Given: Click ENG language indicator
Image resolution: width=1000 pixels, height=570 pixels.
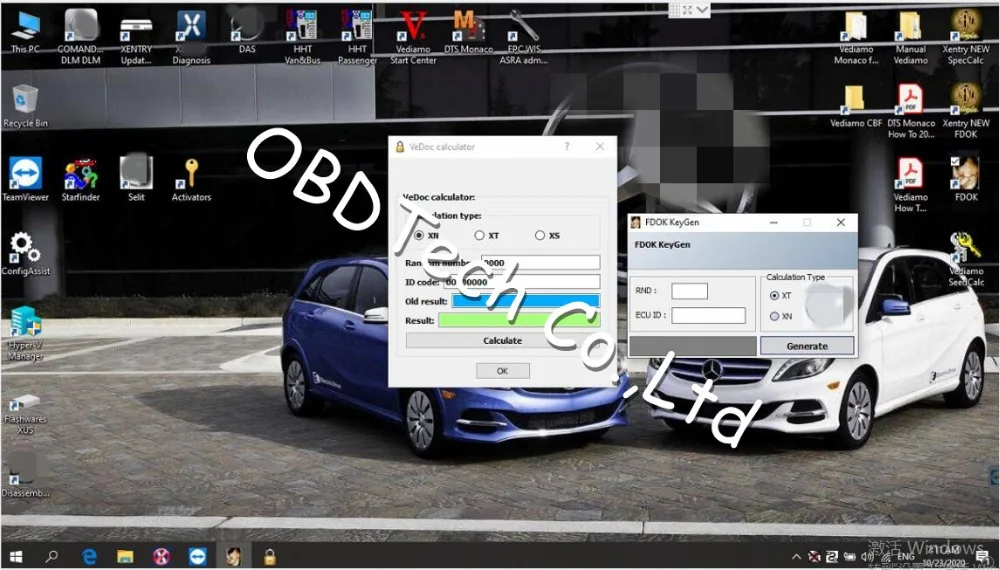Looking at the screenshot, I should 906,557.
